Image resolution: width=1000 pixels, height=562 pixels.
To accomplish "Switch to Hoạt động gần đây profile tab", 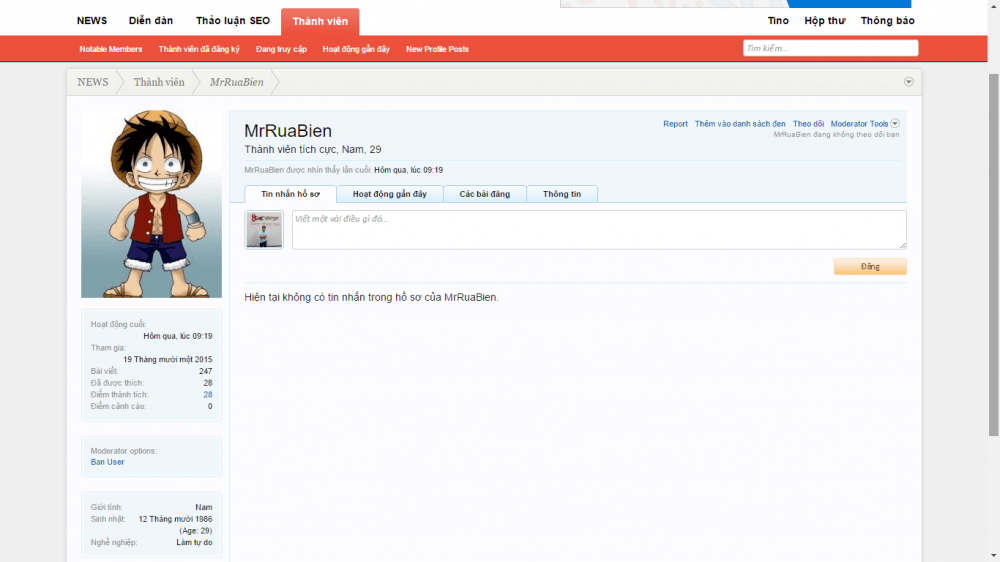I will [390, 194].
